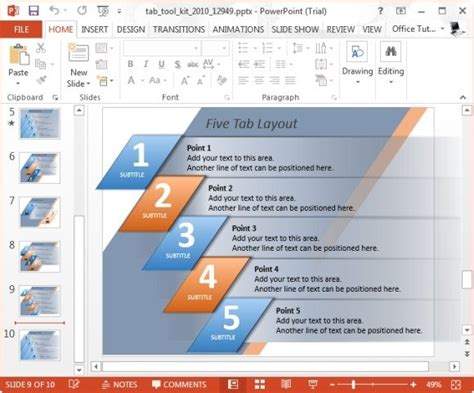Click COMMENTS button in status bar
Image resolution: width=474 pixels, height=393 pixels.
[x=179, y=385]
